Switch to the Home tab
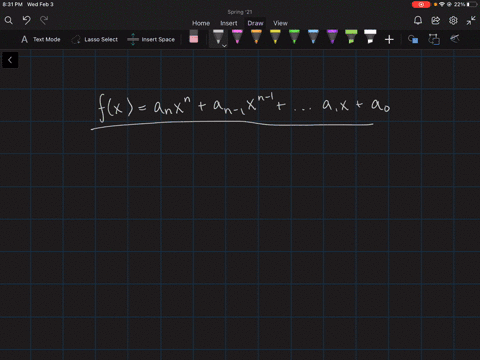The height and width of the screenshot is (360, 480). (201, 23)
